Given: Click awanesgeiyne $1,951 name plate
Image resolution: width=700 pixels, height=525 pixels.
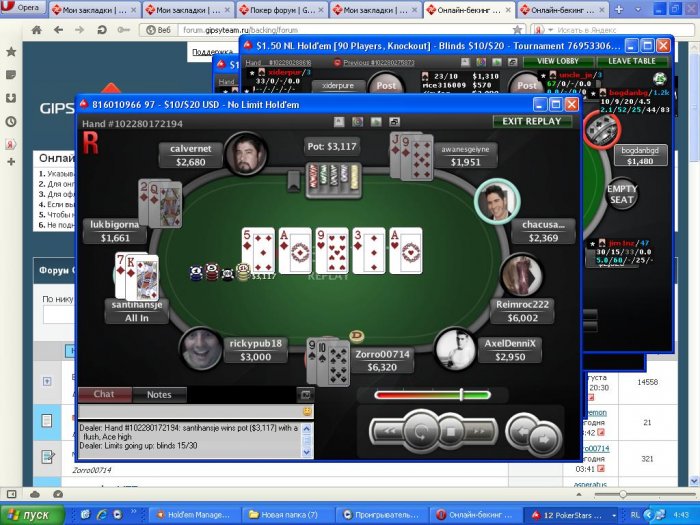Looking at the screenshot, I should (465, 156).
